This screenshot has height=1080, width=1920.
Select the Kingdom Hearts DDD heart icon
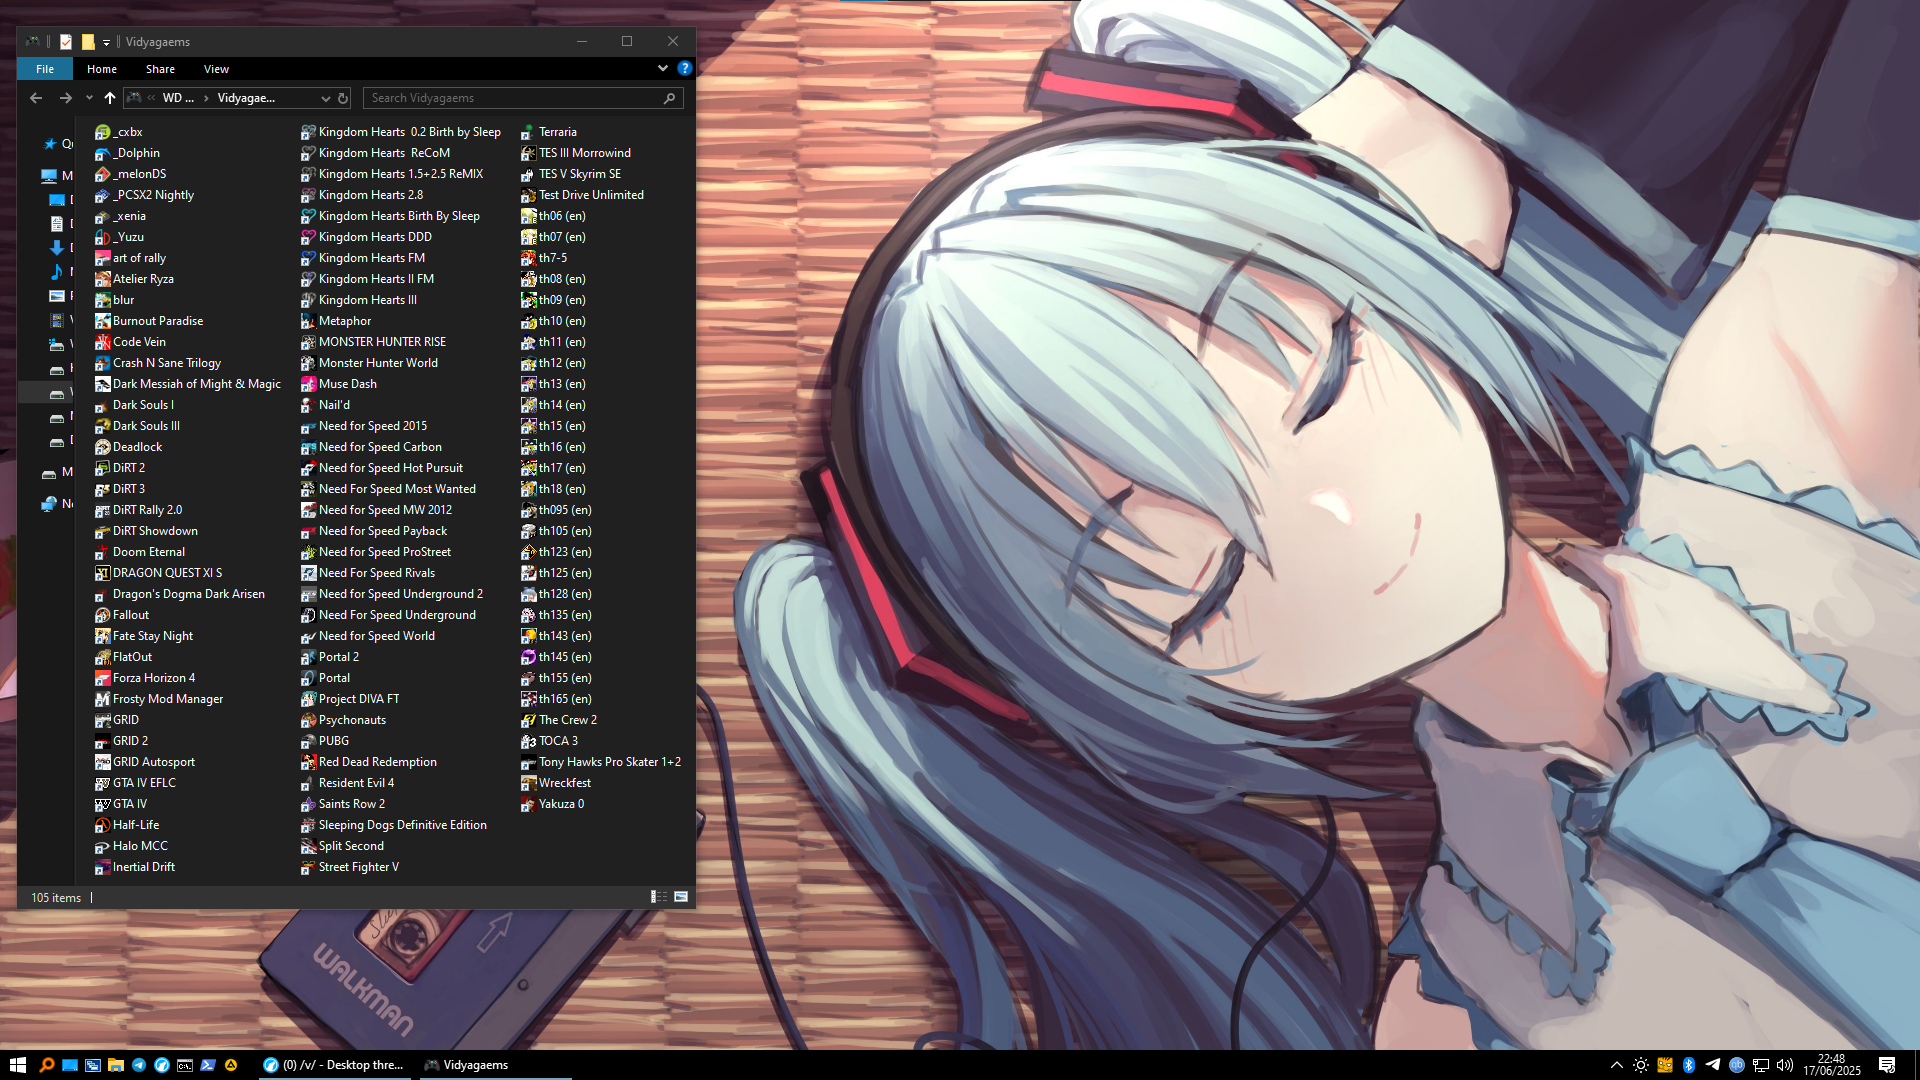pyautogui.click(x=308, y=237)
